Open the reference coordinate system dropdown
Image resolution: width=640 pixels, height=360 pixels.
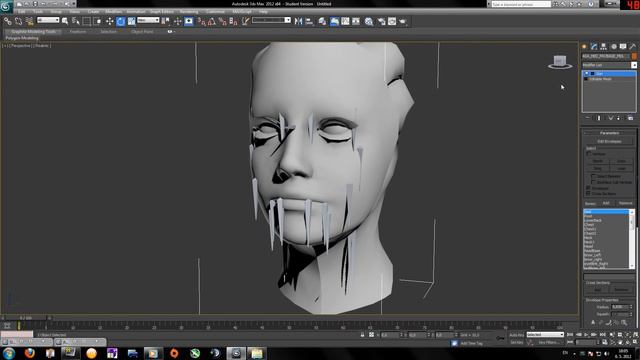pyautogui.click(x=148, y=20)
